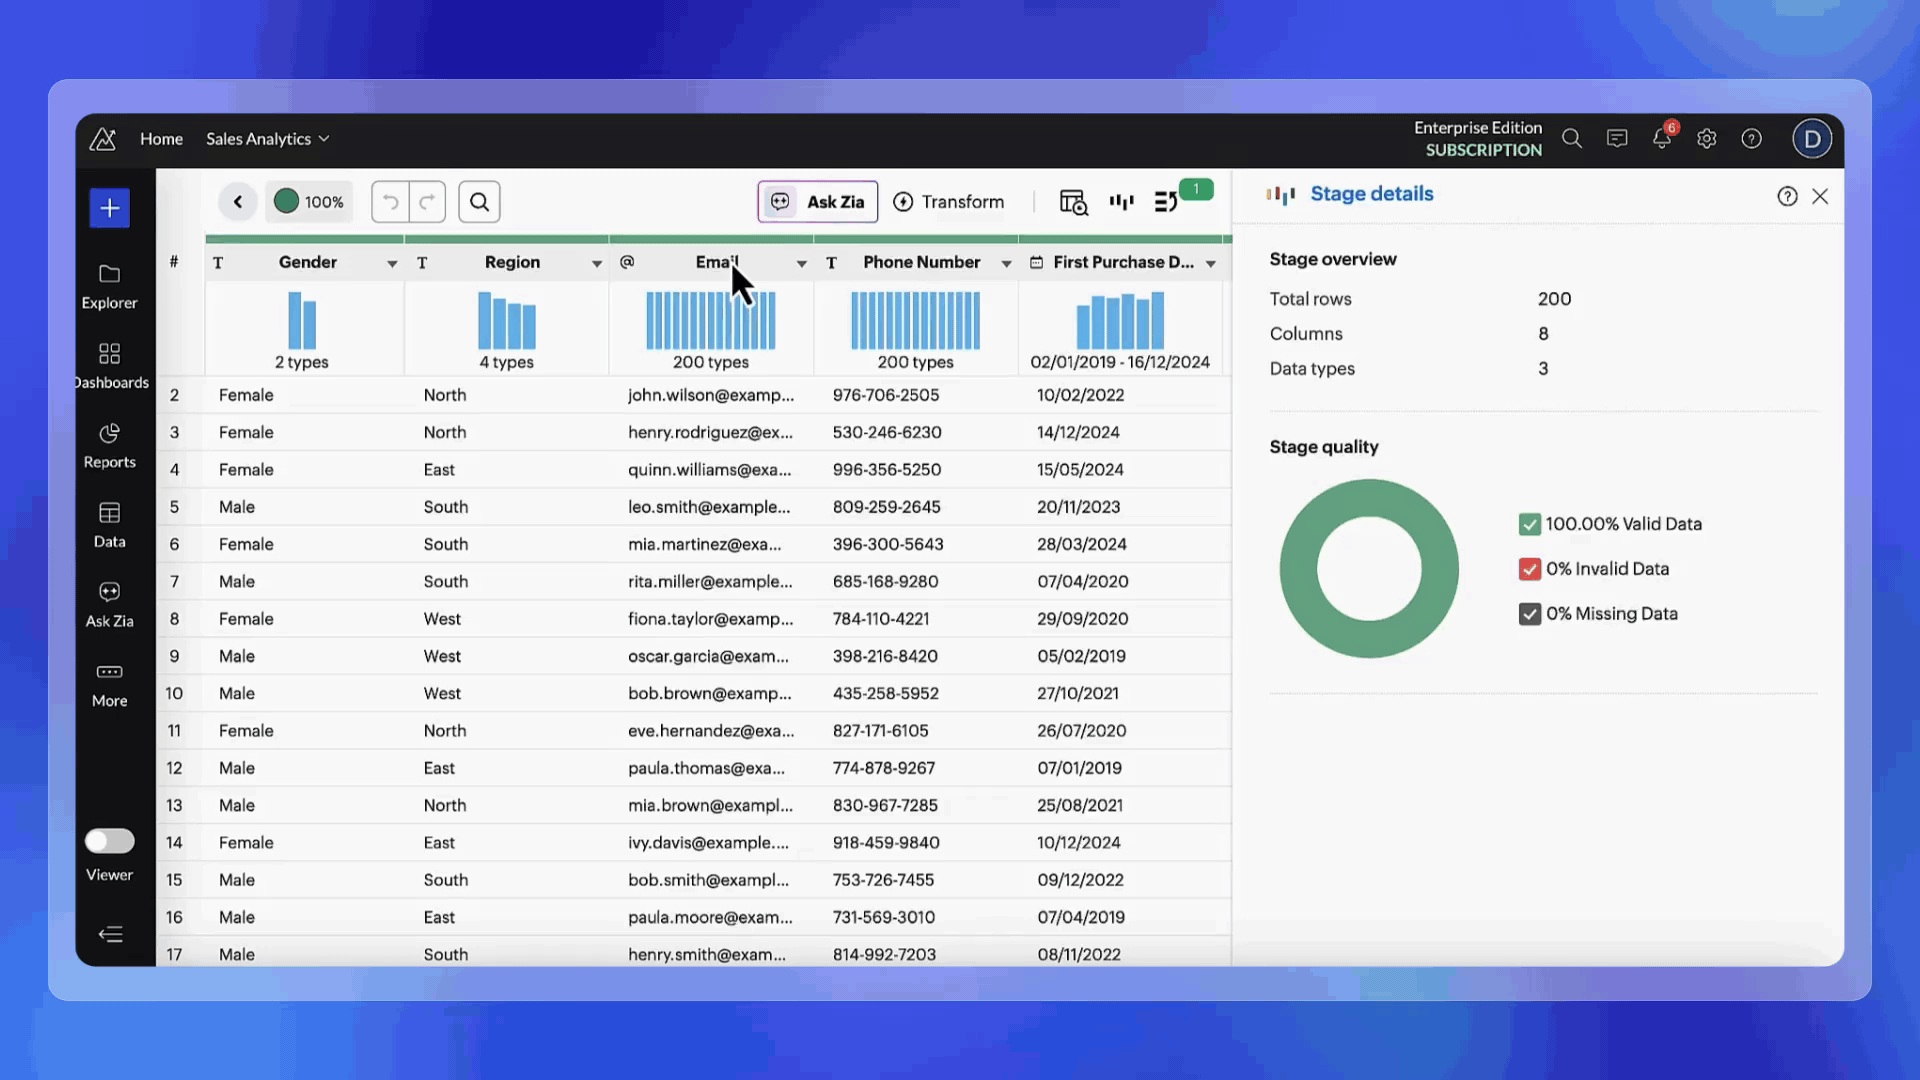1920x1080 pixels.
Task: Uncheck the 0% Invalid Data checkbox
Action: [x=1529, y=569]
